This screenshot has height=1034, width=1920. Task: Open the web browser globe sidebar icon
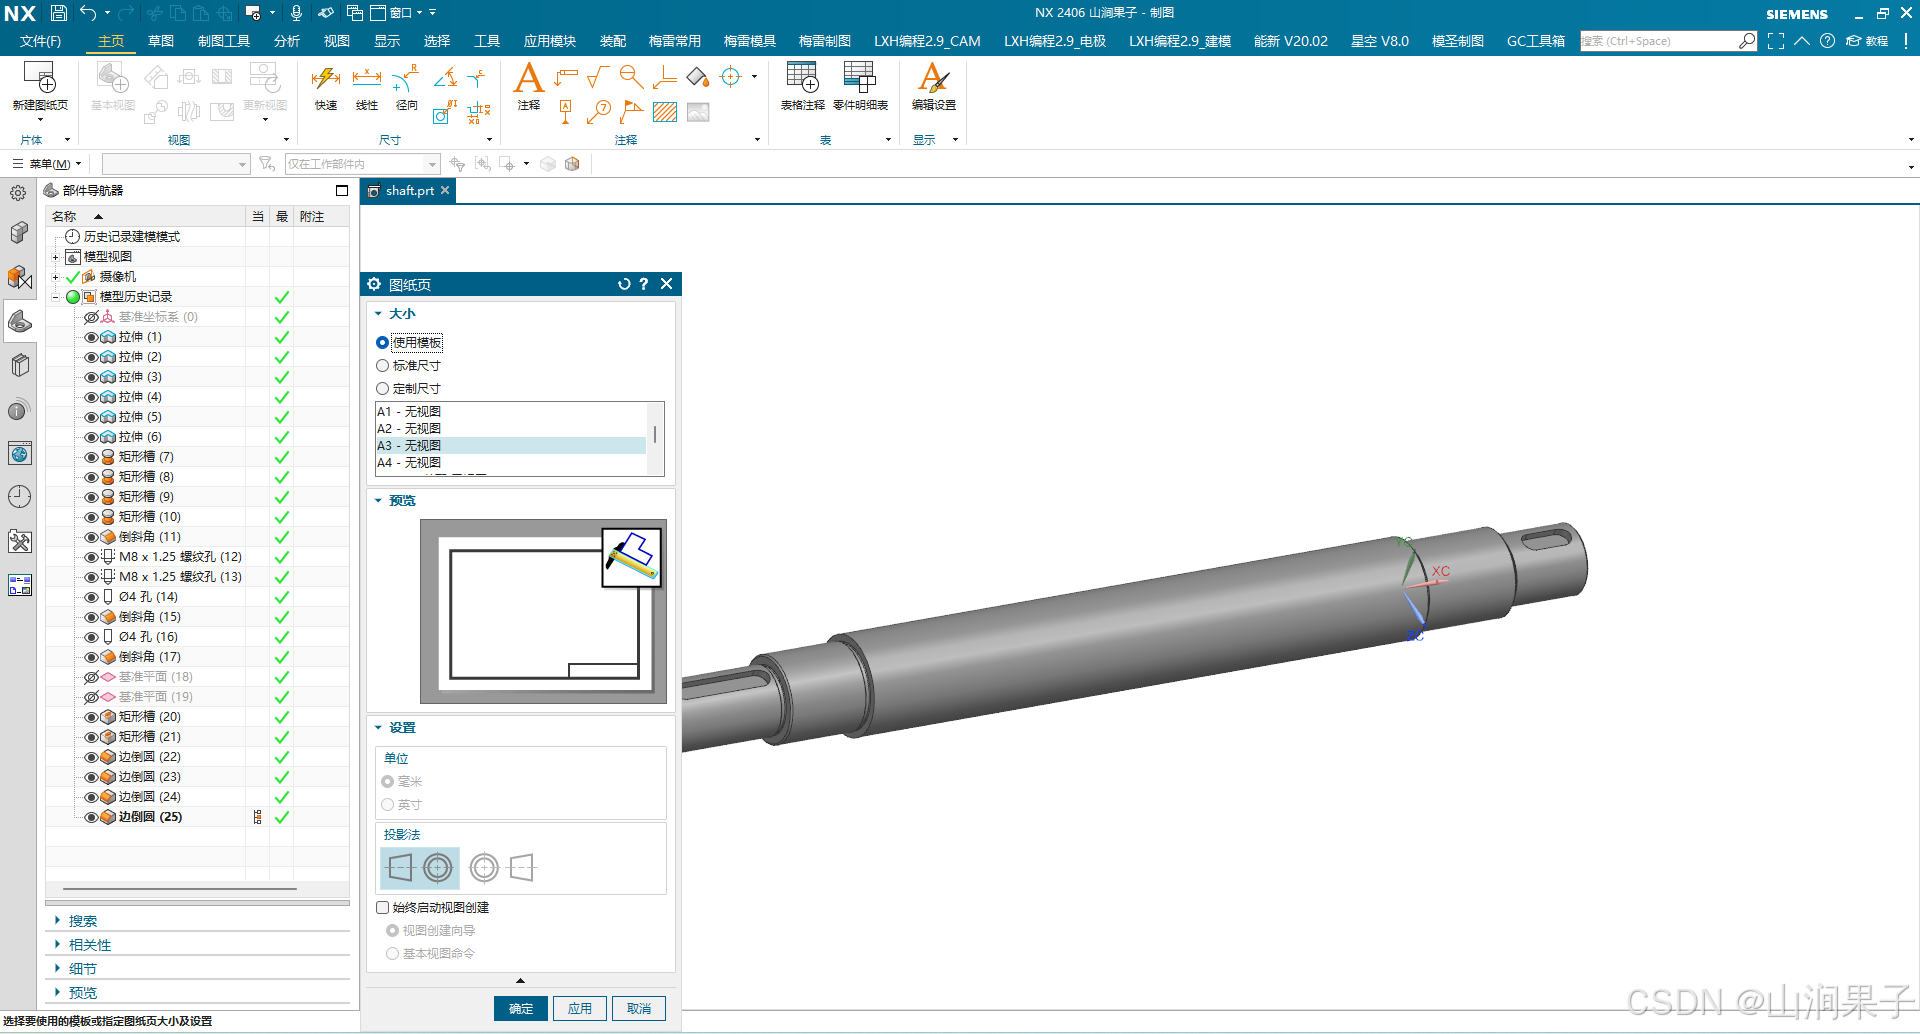[20, 454]
